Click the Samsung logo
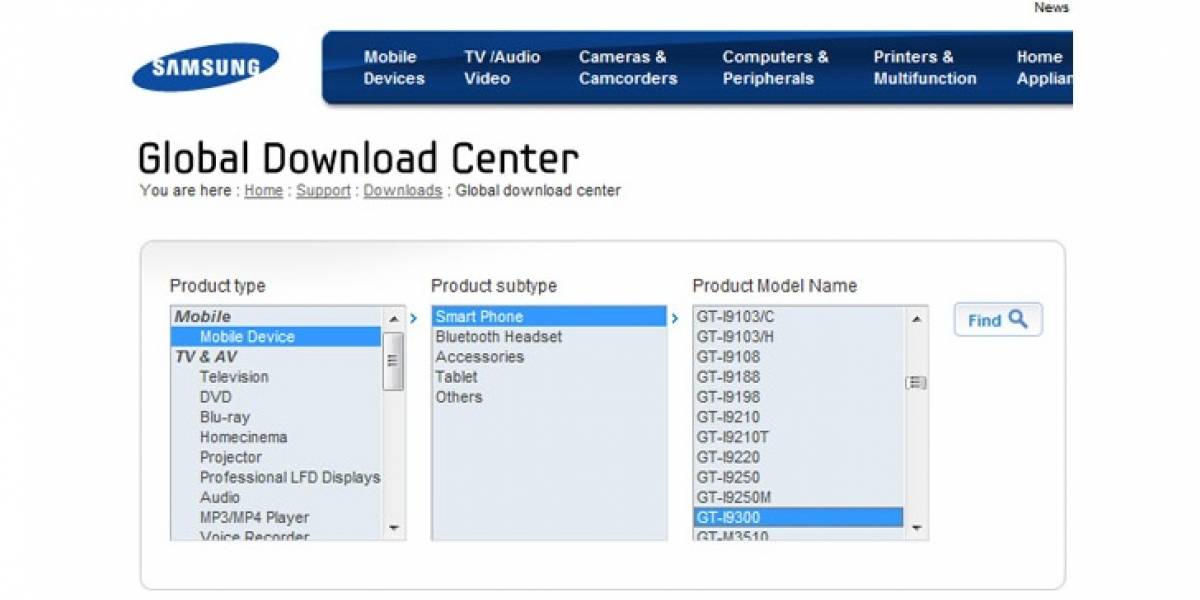1200x600 pixels. pos(205,67)
